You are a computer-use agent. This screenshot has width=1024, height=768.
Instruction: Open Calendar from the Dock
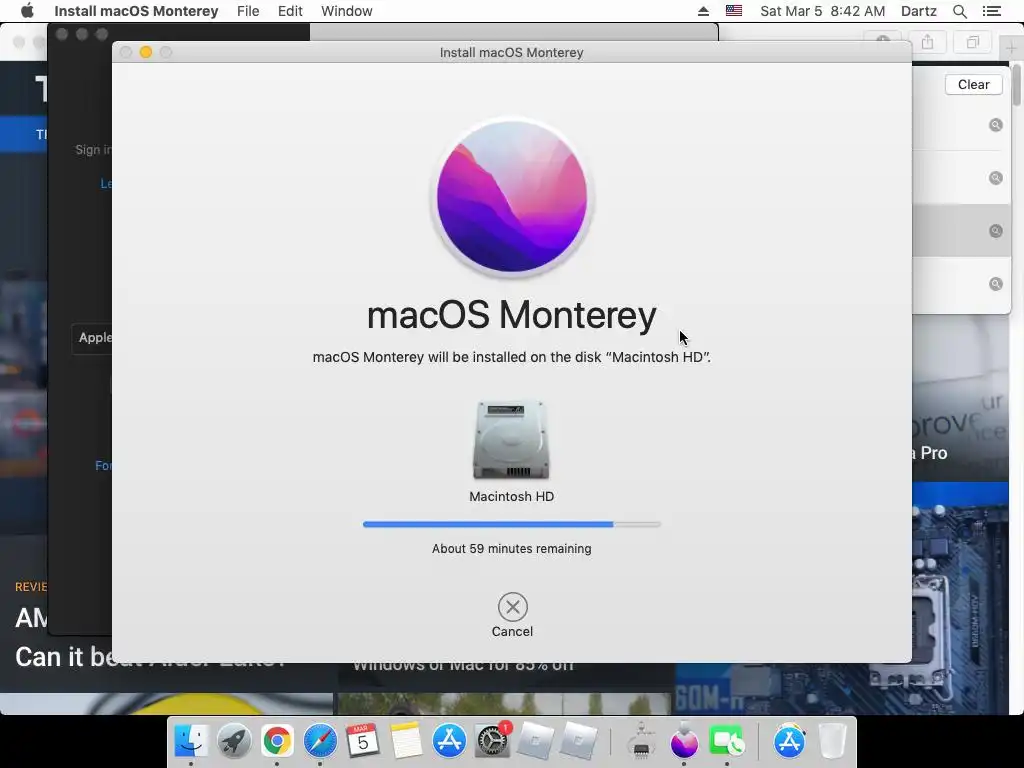tap(362, 741)
